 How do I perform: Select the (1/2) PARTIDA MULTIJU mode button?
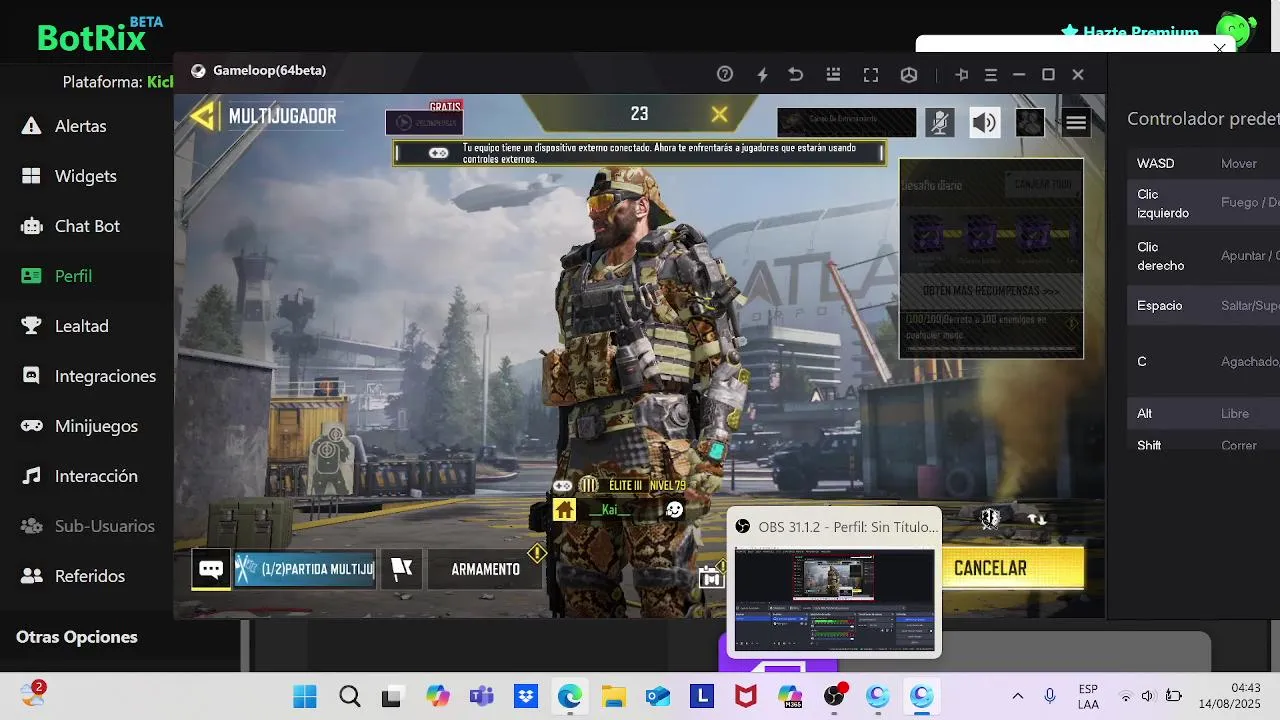305,569
